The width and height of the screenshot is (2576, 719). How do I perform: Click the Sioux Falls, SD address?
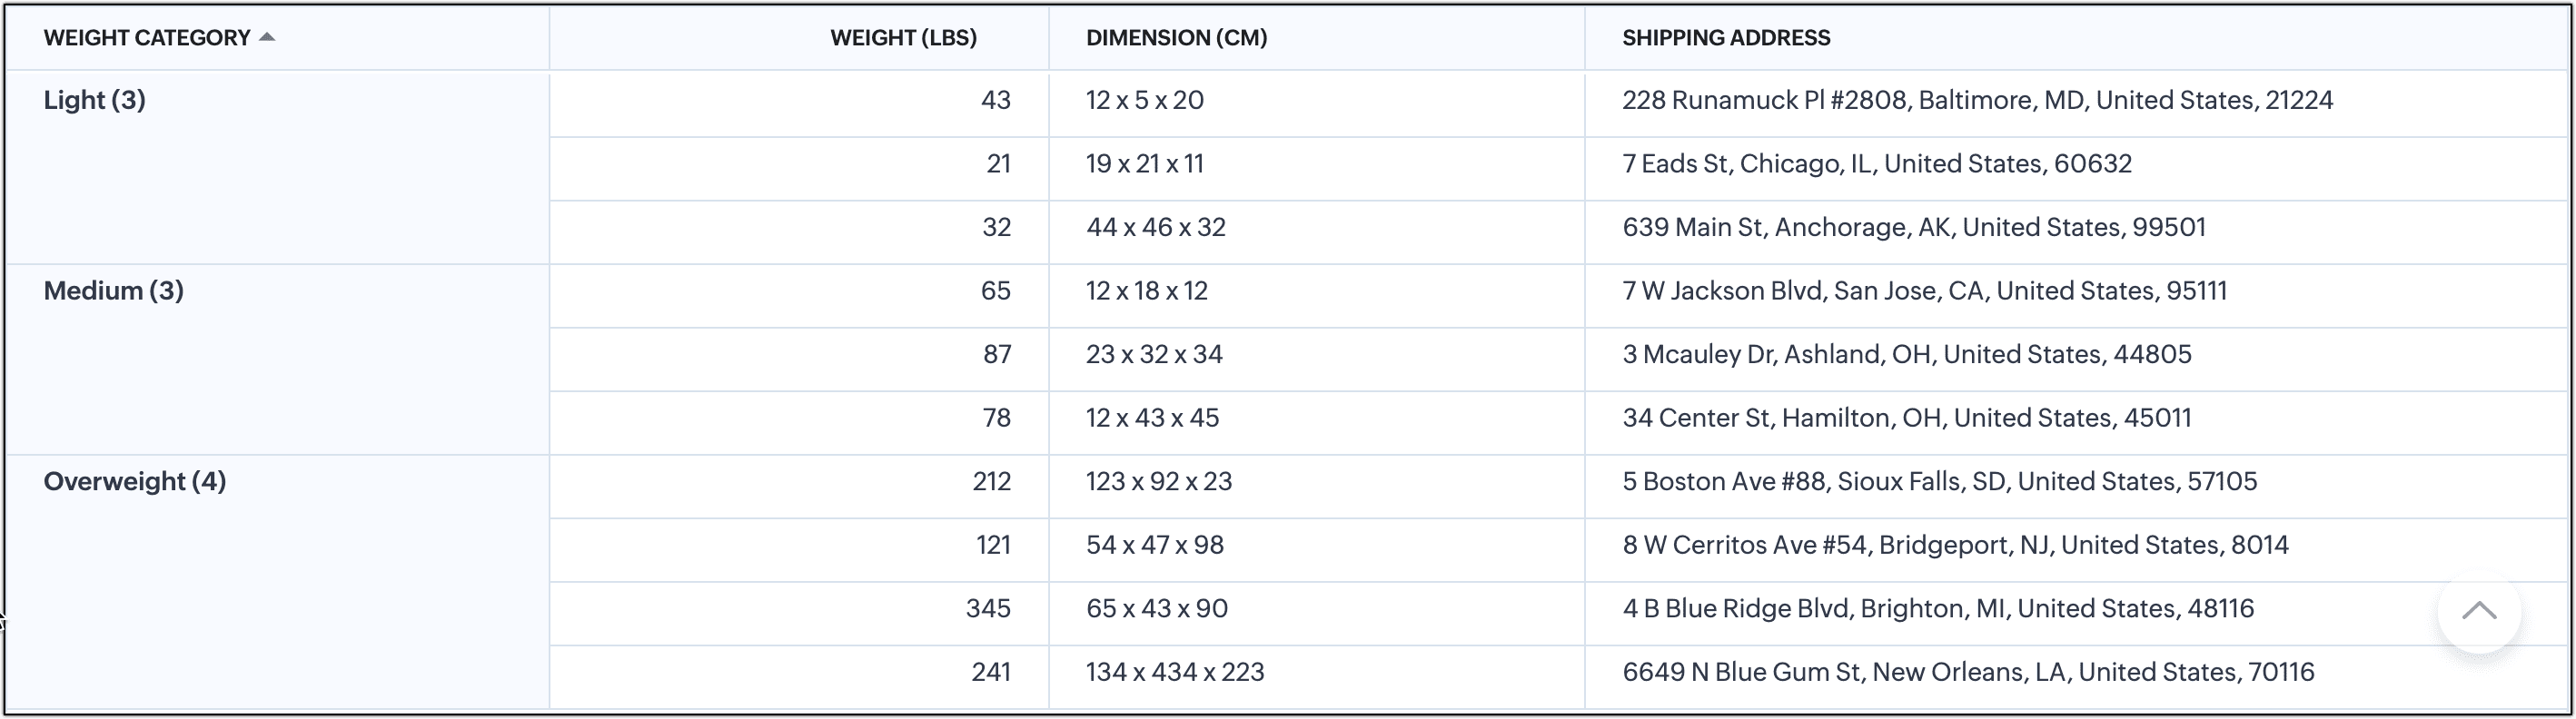pyautogui.click(x=1938, y=482)
